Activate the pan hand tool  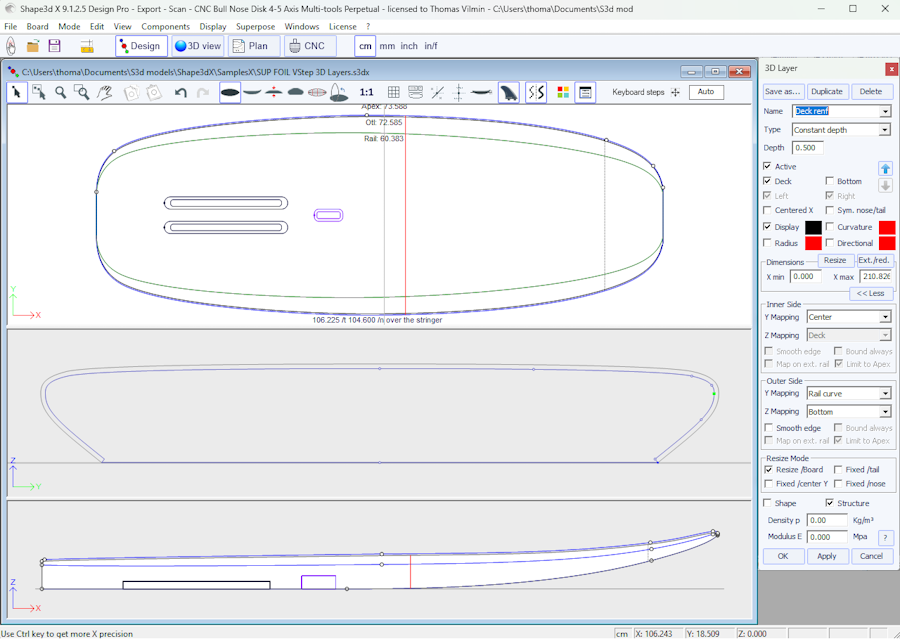tap(104, 93)
